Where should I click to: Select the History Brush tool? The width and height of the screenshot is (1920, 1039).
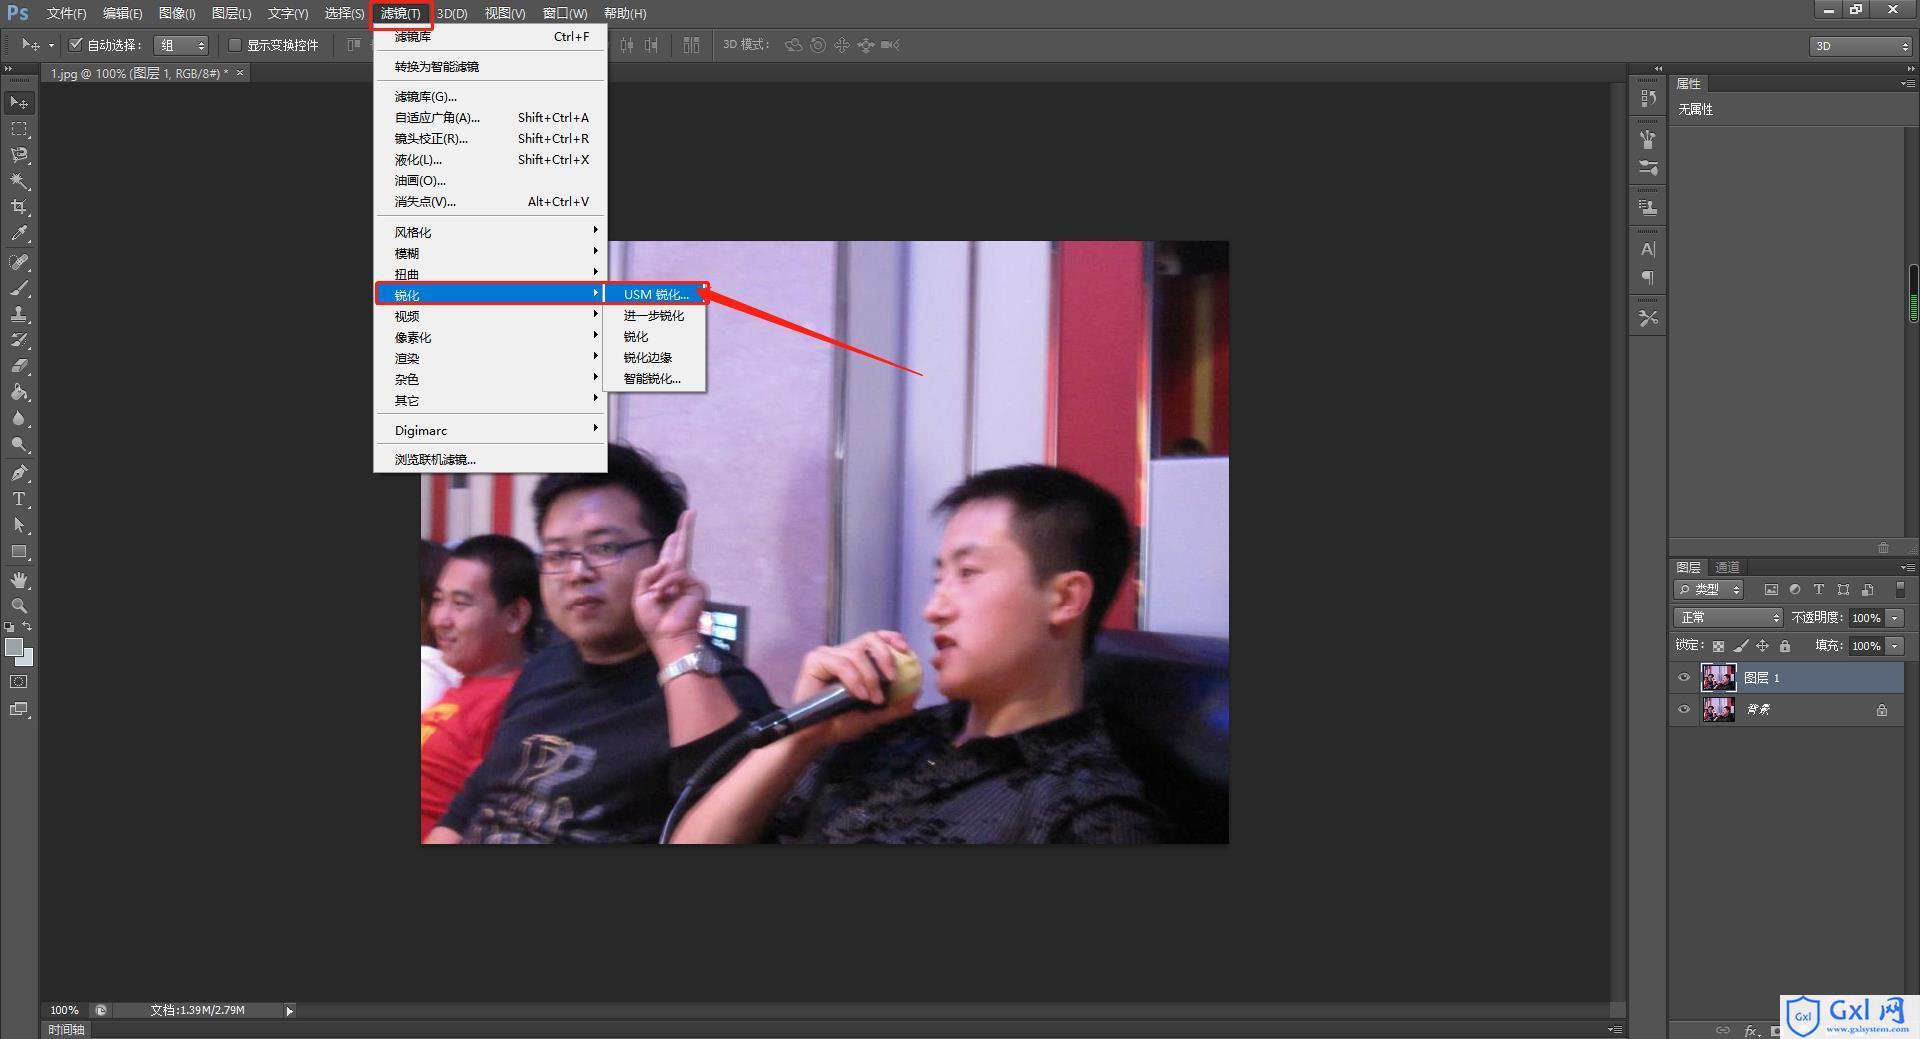coord(19,340)
